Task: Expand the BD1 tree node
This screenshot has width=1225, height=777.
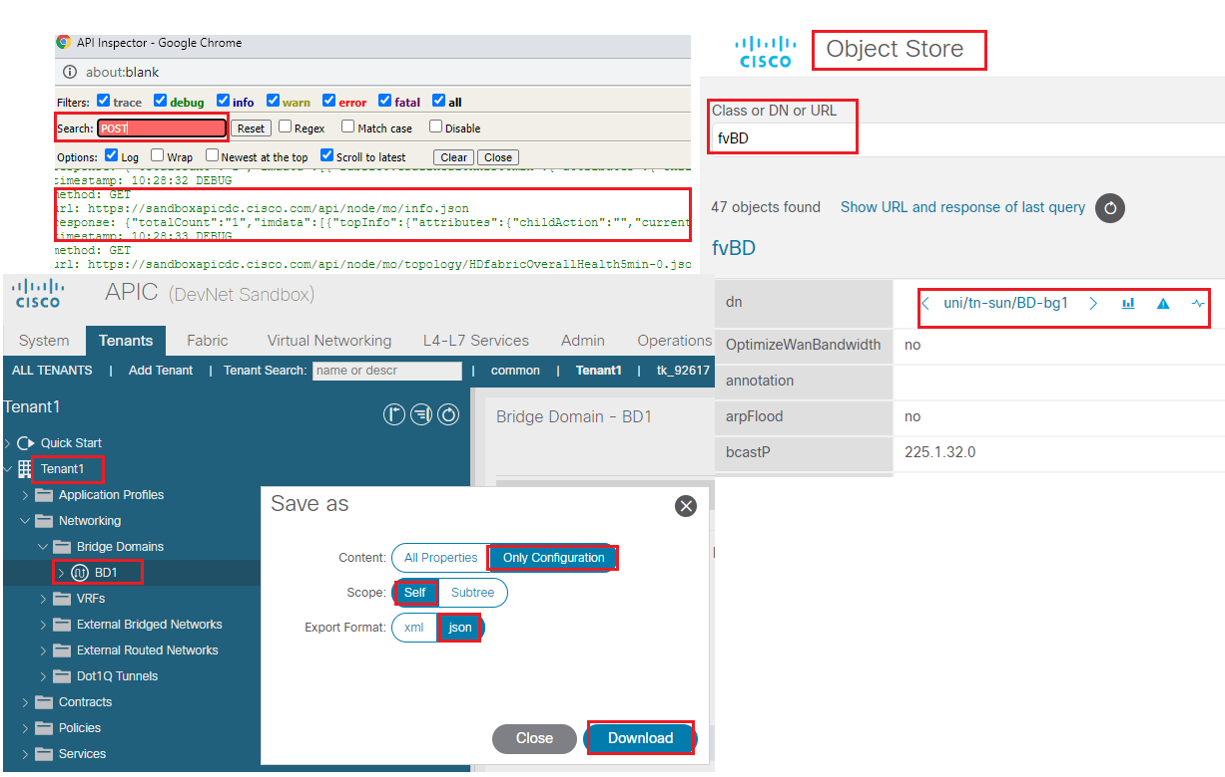Action: (x=61, y=573)
